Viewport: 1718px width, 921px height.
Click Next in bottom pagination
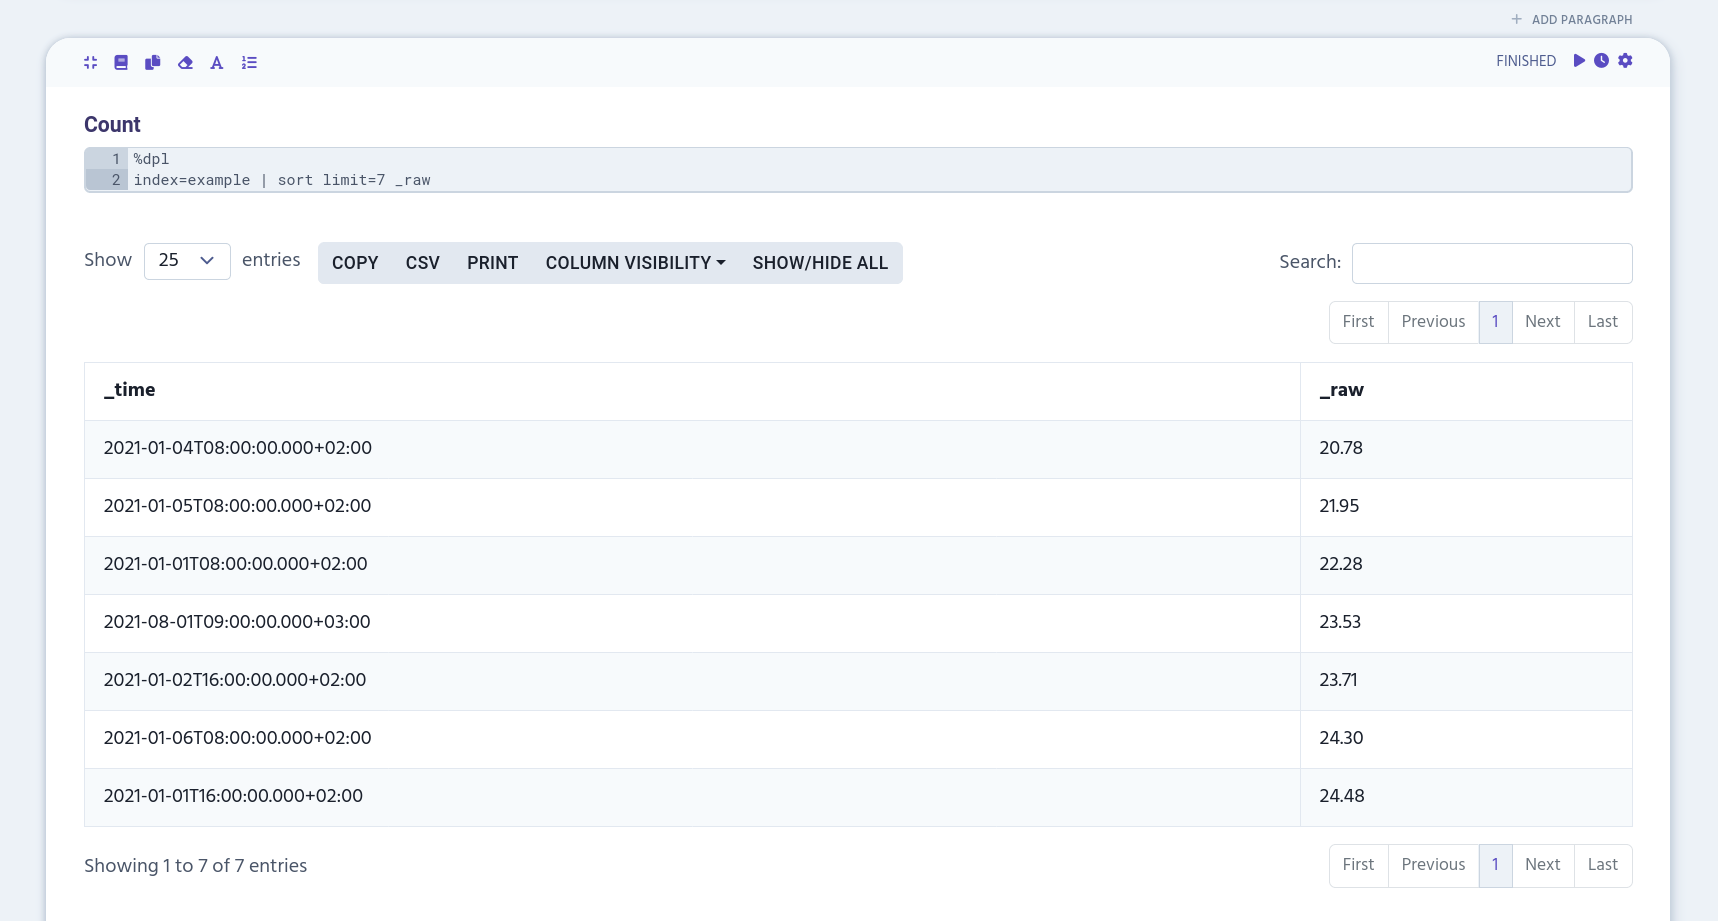1543,865
